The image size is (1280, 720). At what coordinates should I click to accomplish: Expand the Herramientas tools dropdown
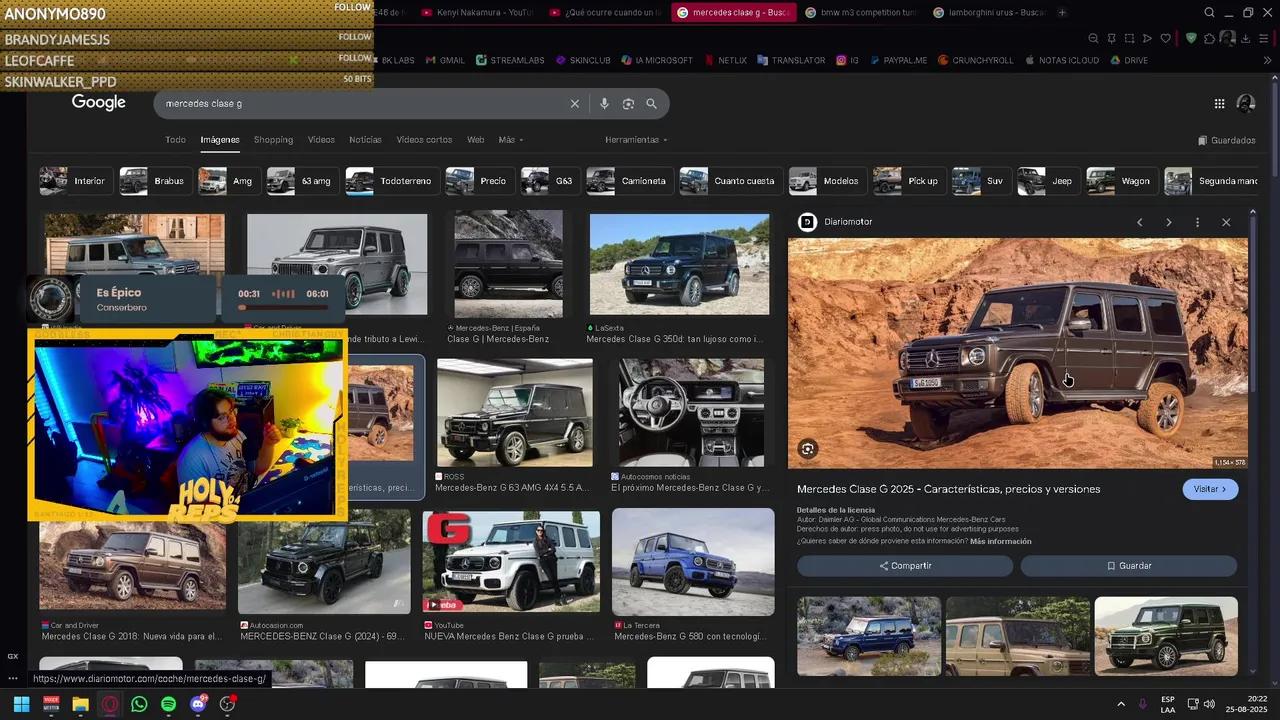[x=636, y=140]
